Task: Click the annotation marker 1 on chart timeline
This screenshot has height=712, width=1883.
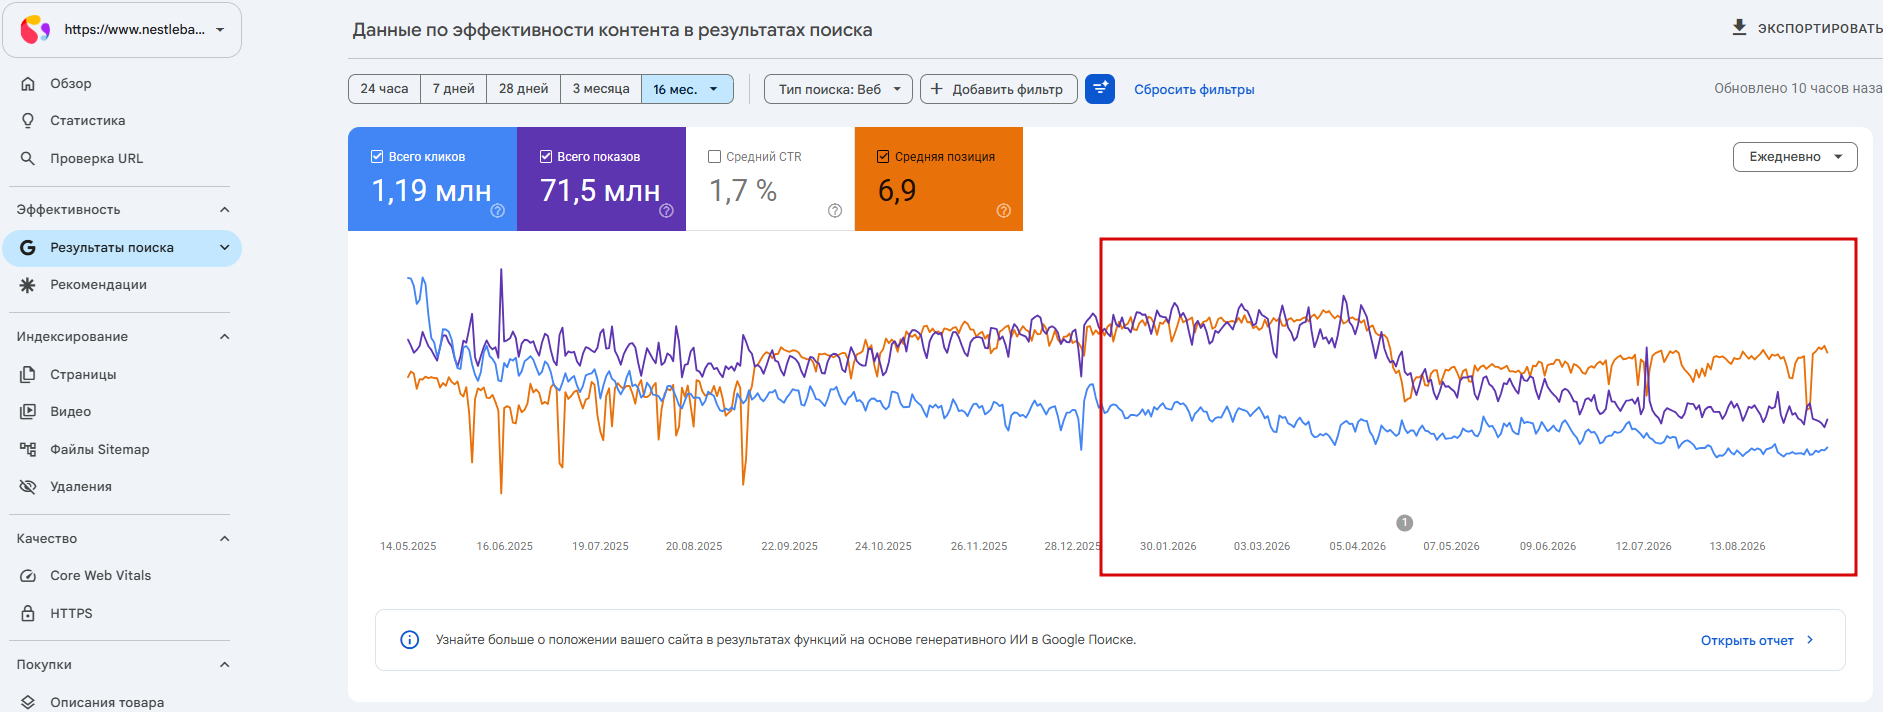Action: pyautogui.click(x=1405, y=523)
